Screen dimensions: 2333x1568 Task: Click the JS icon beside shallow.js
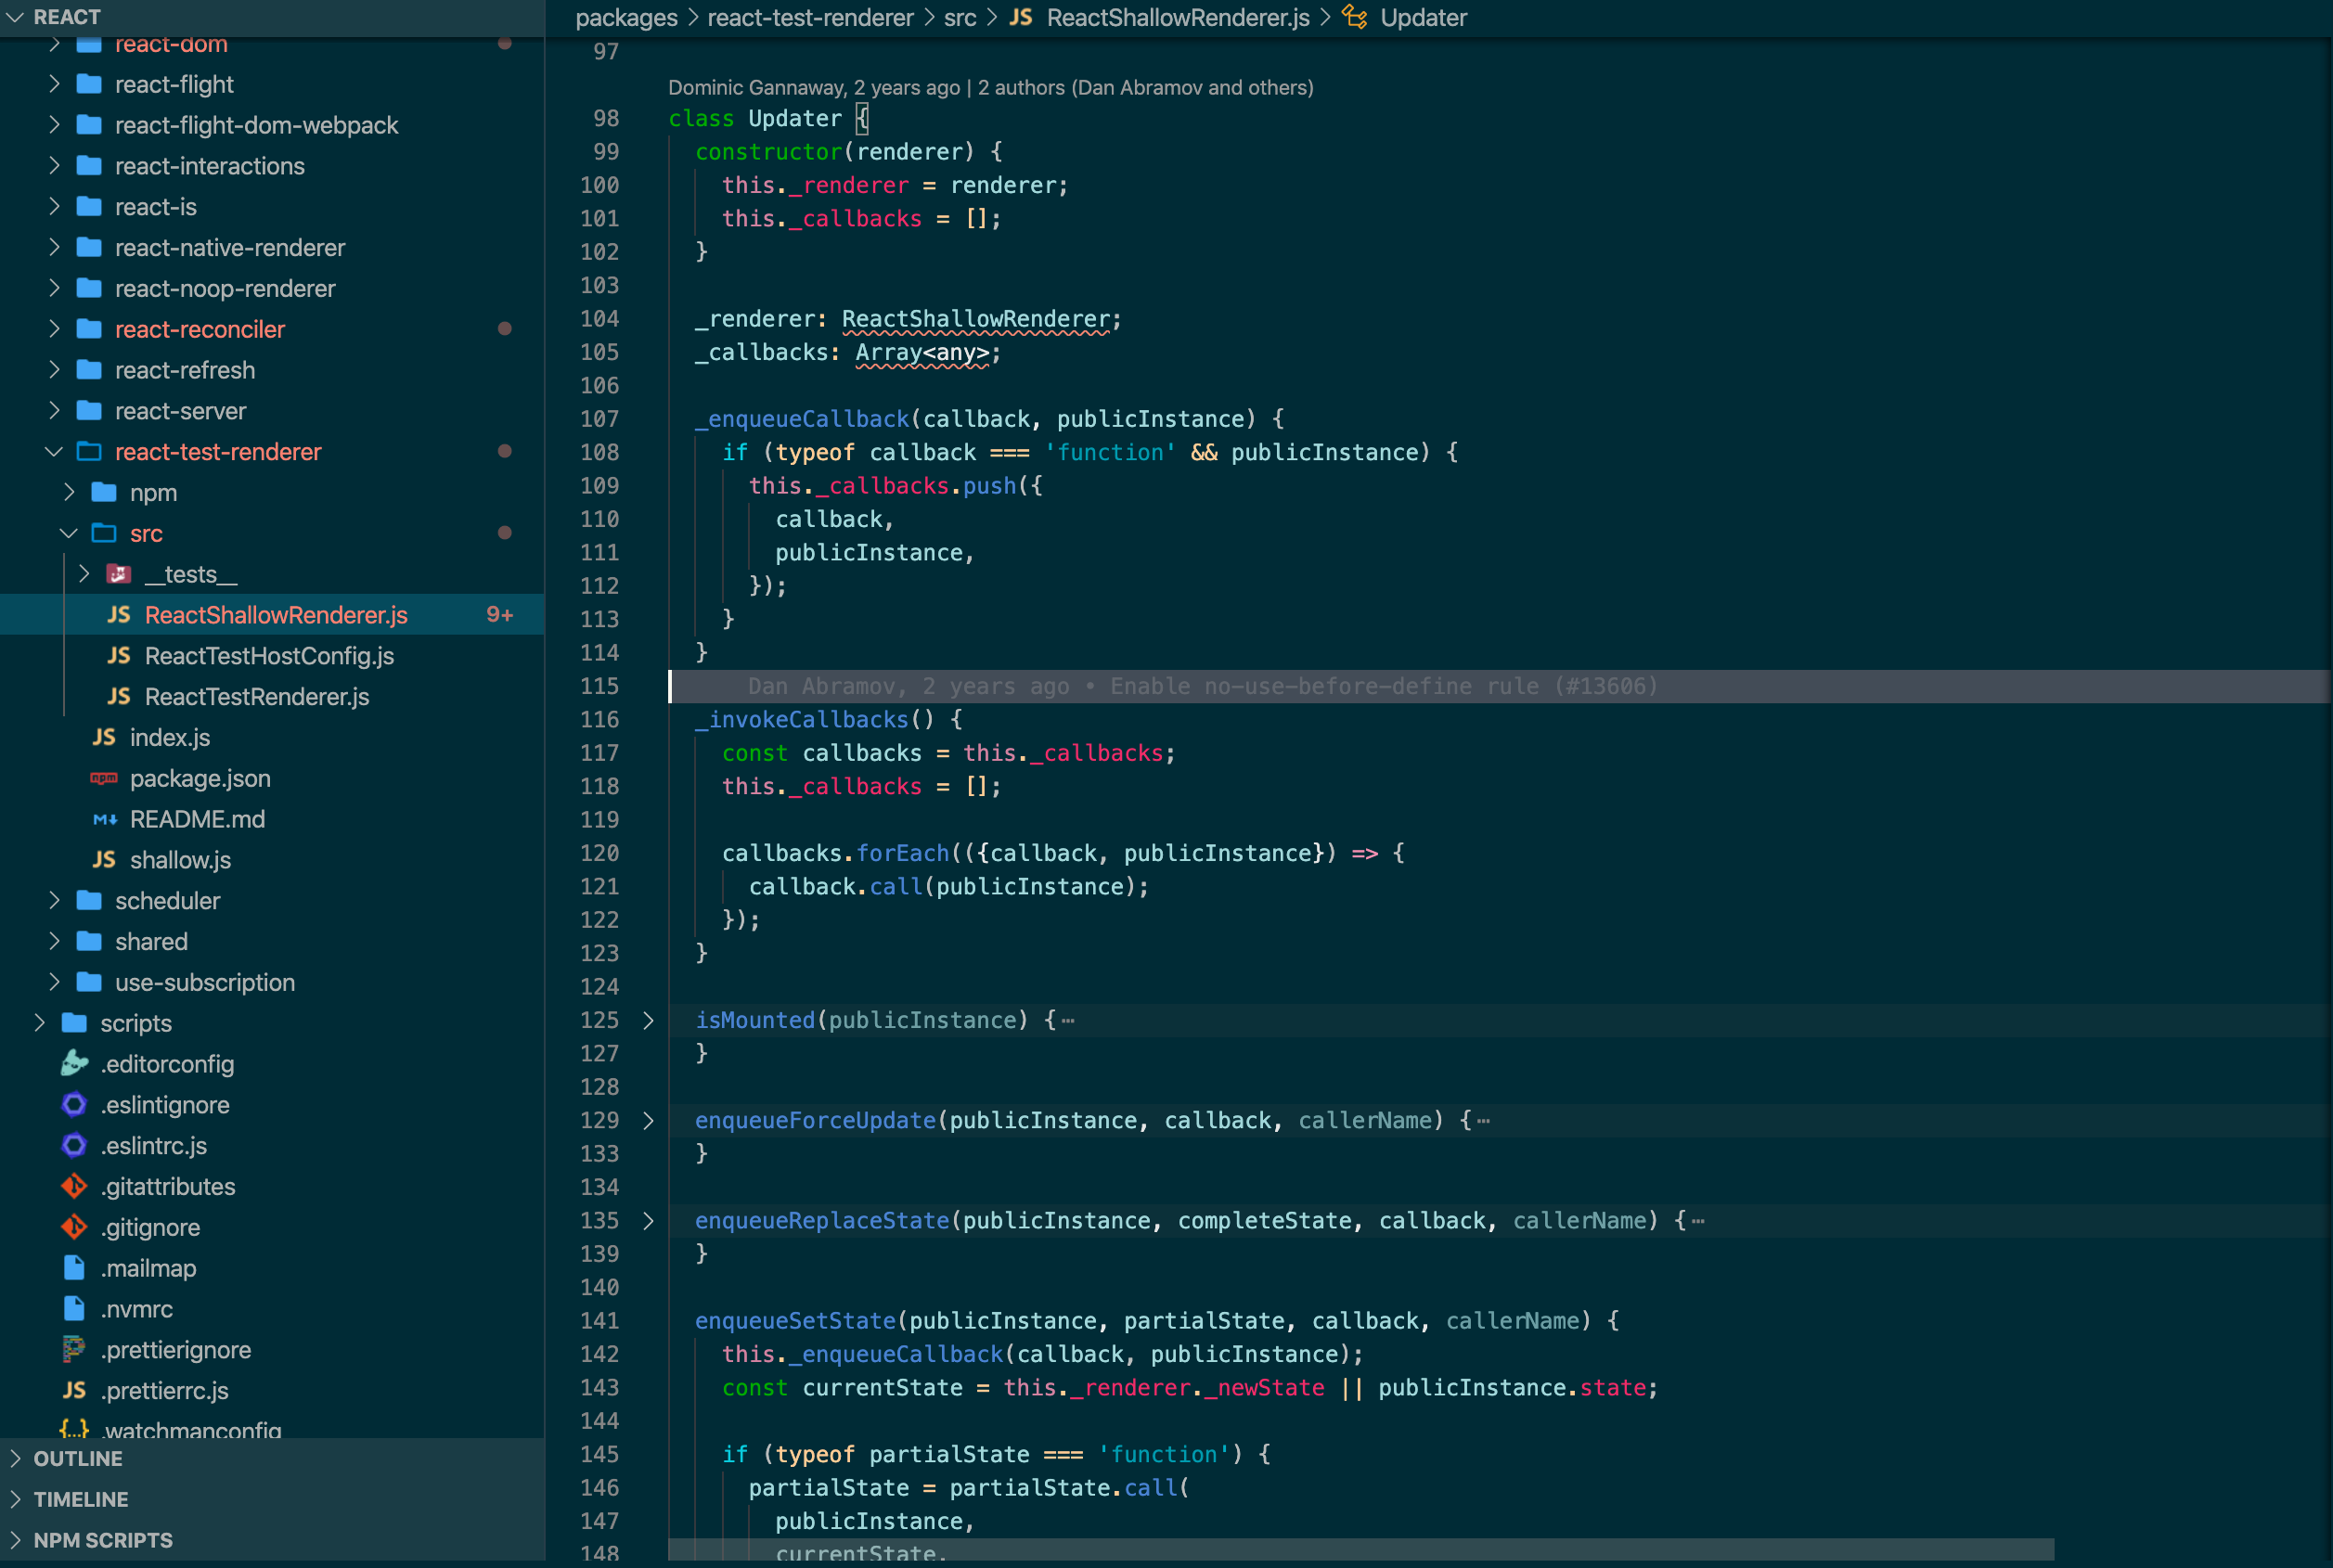click(104, 860)
